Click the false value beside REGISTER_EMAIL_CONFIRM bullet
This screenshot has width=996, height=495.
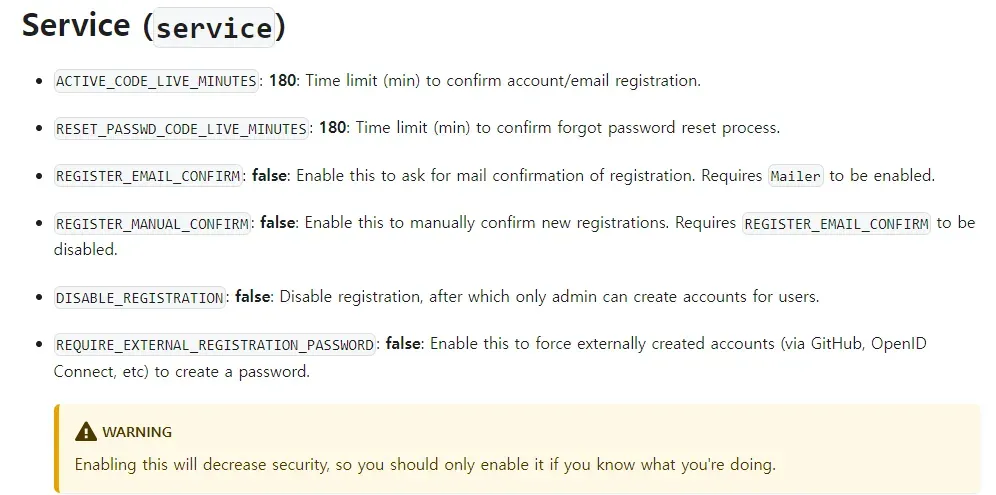click(269, 175)
